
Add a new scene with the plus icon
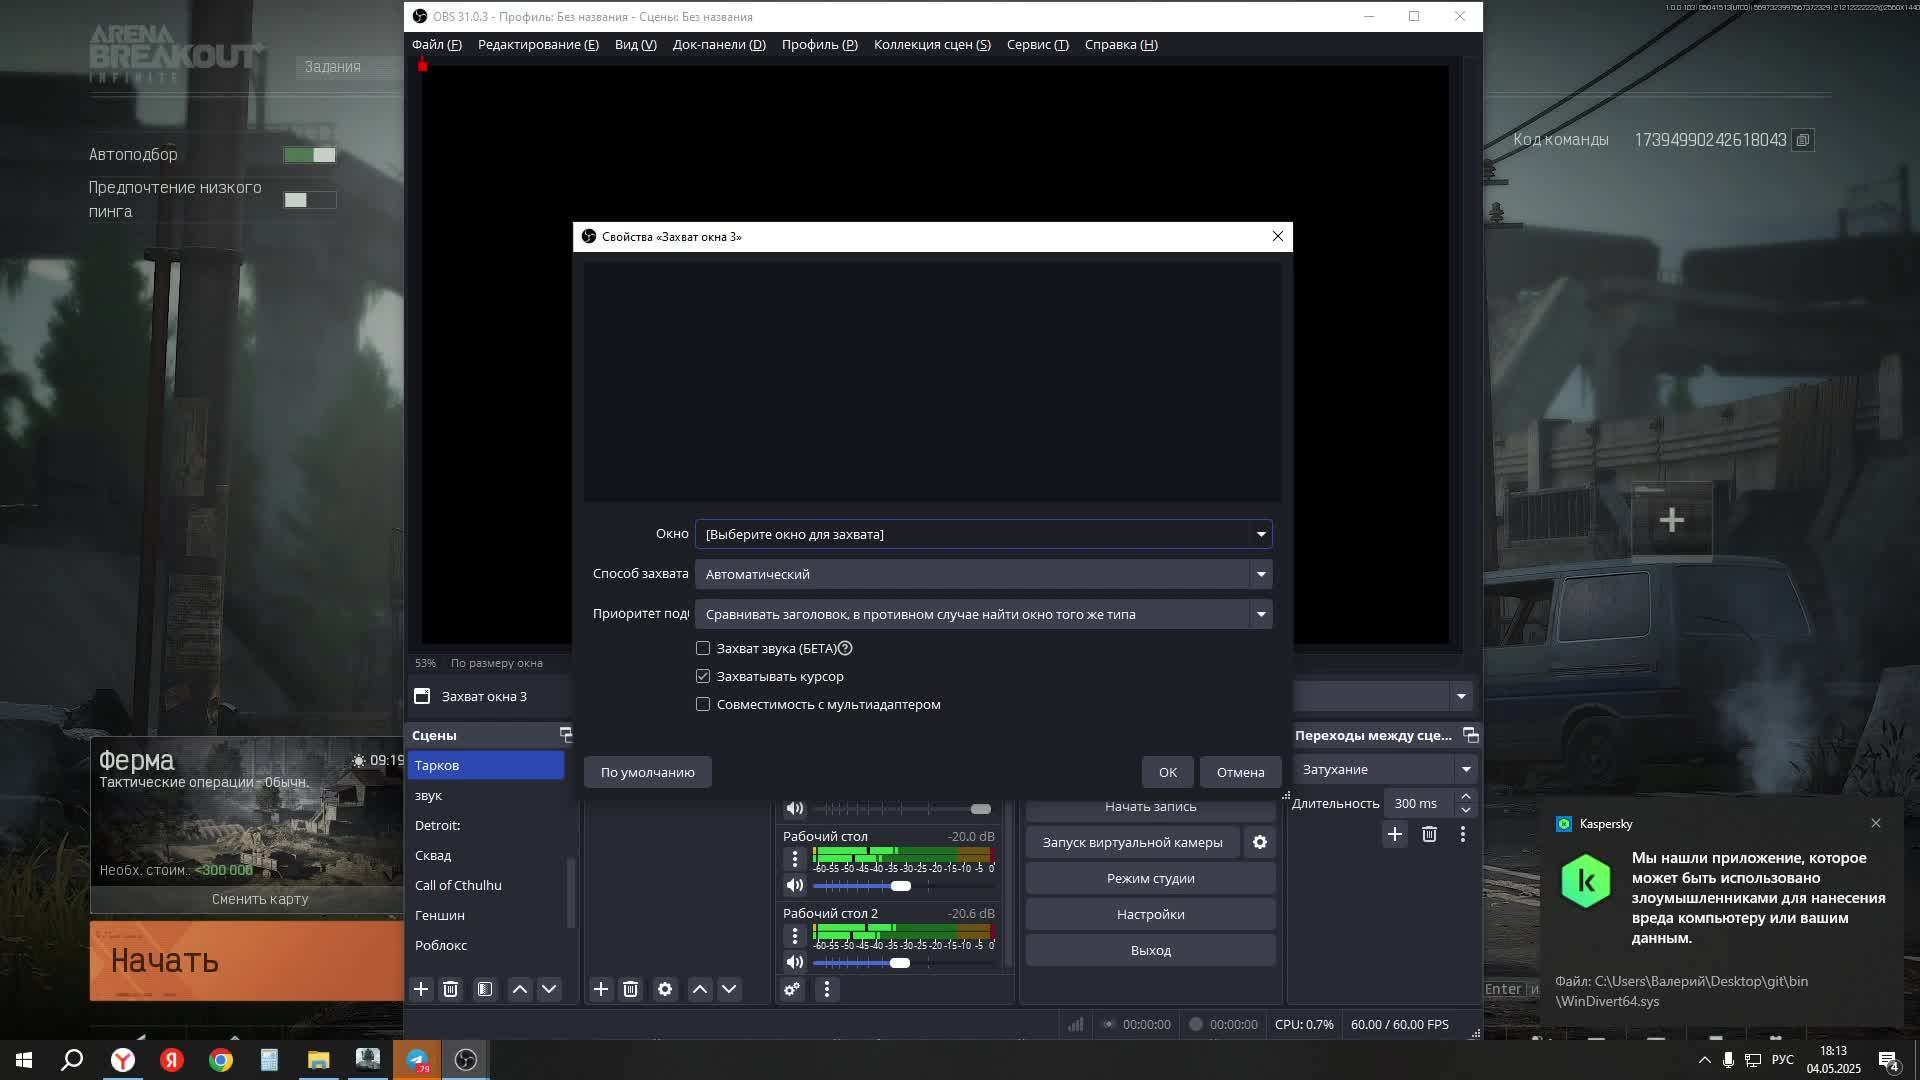421,989
